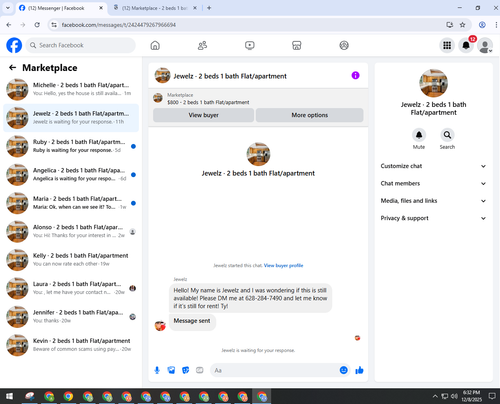This screenshot has height=404, width=500.
Task: Click the More options button
Action: (x=310, y=115)
